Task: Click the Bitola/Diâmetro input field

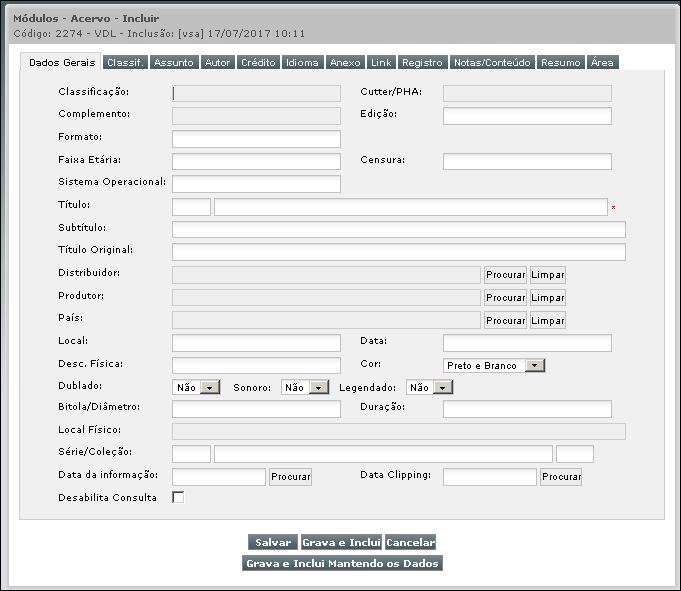Action: (256, 409)
